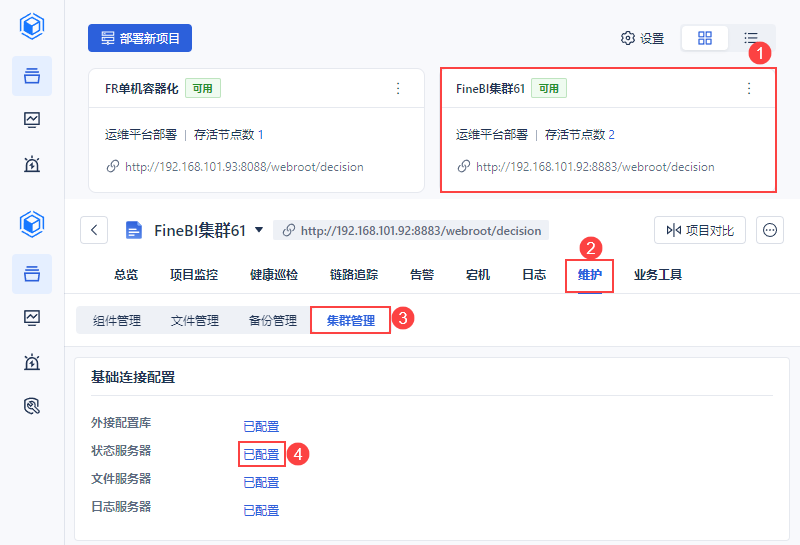Viewport: 800px width, 545px height.
Task: Click the 文件服务器 label
Action: pos(121,479)
